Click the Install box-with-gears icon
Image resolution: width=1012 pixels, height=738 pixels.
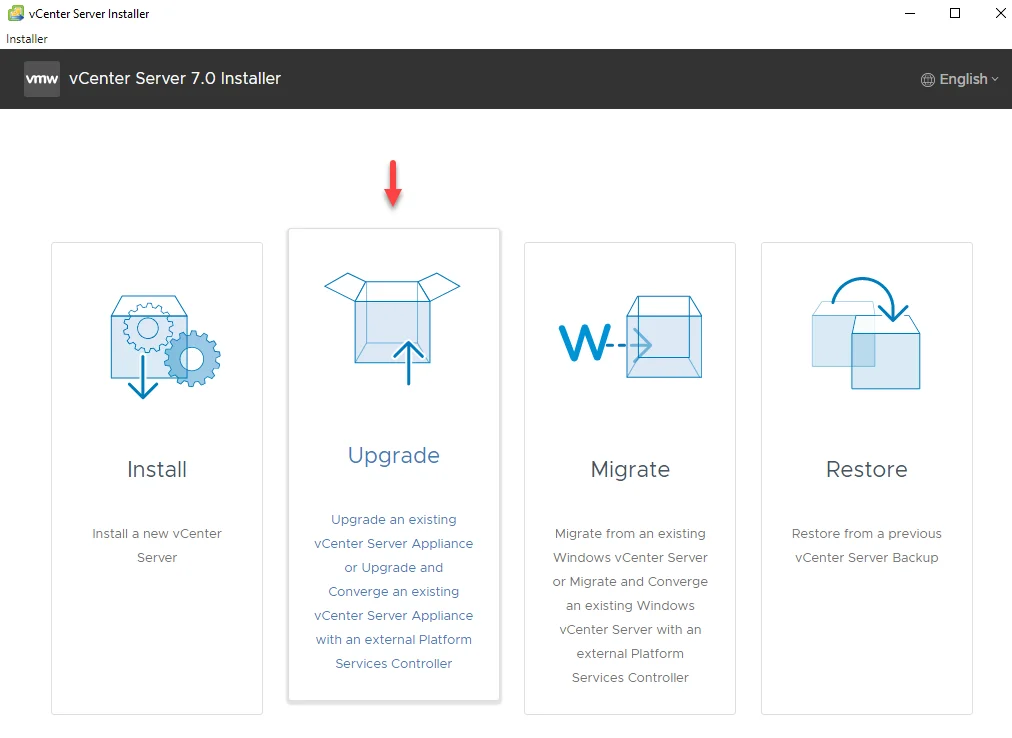point(165,347)
